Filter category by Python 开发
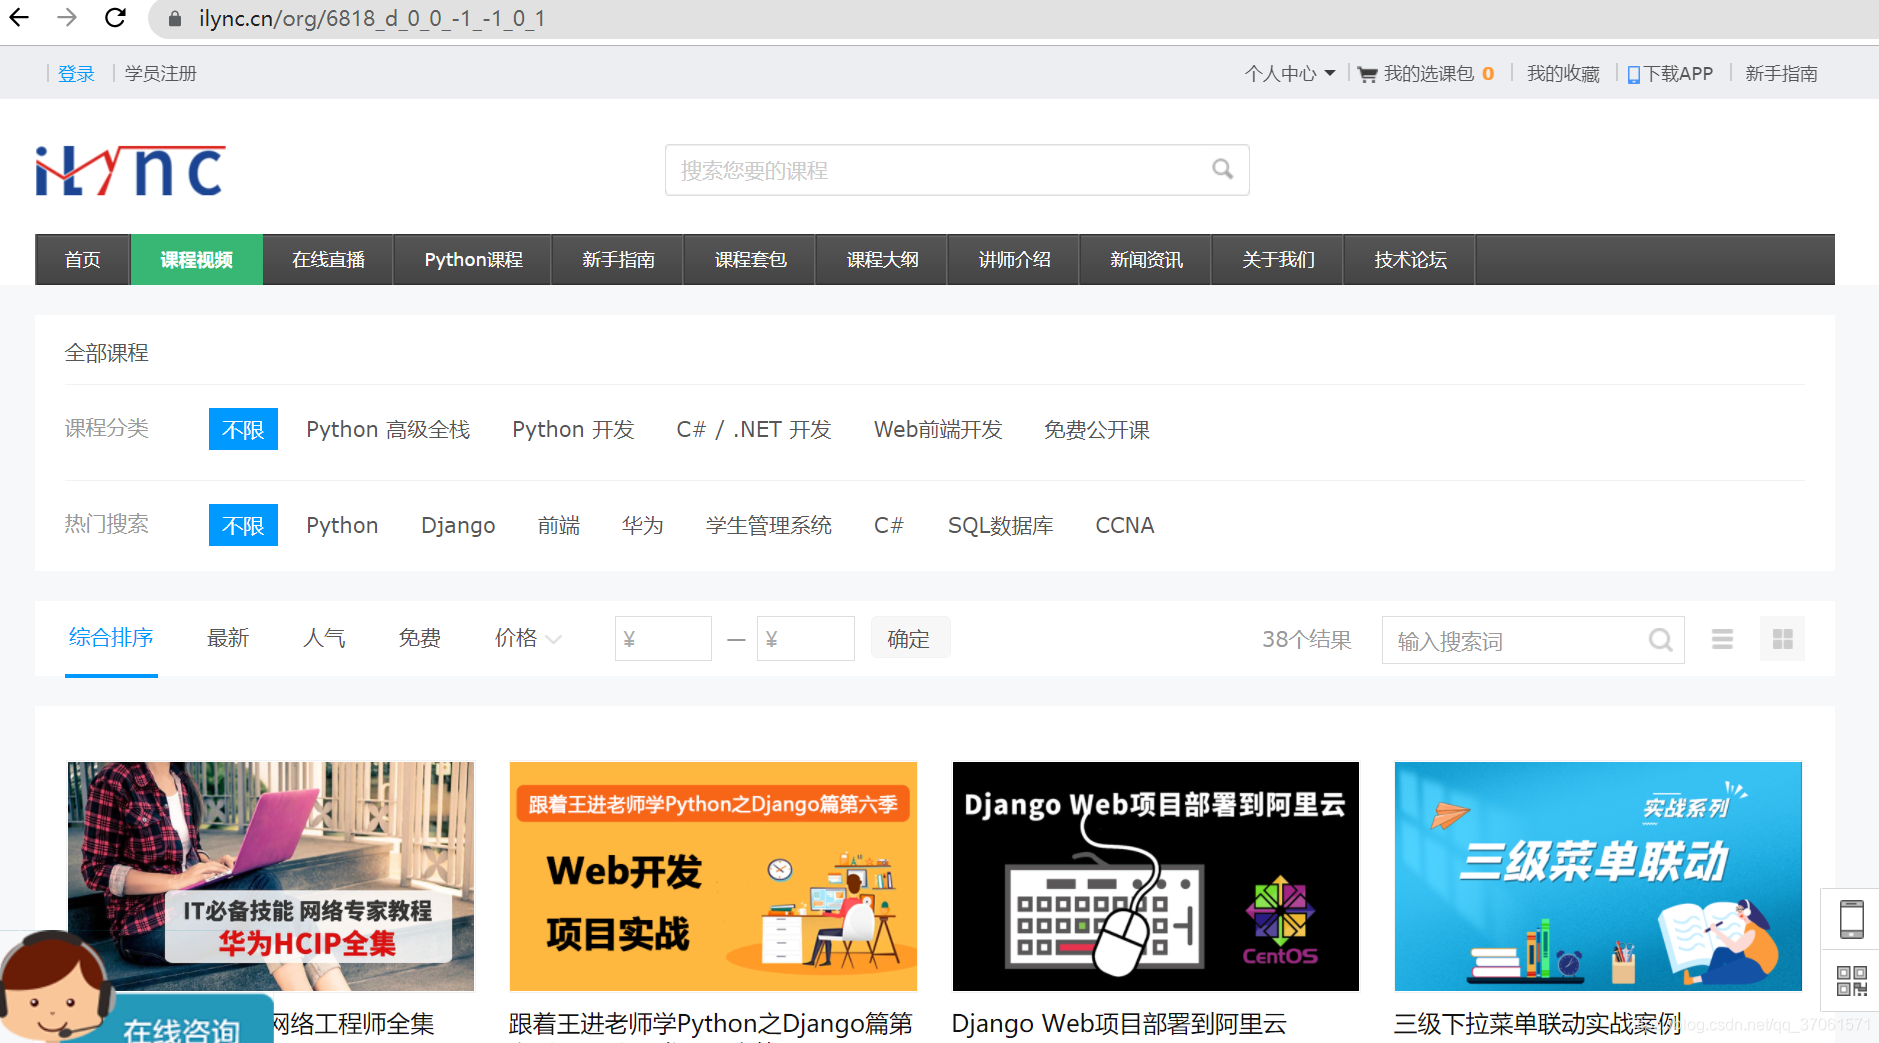The image size is (1879, 1043). 573,429
